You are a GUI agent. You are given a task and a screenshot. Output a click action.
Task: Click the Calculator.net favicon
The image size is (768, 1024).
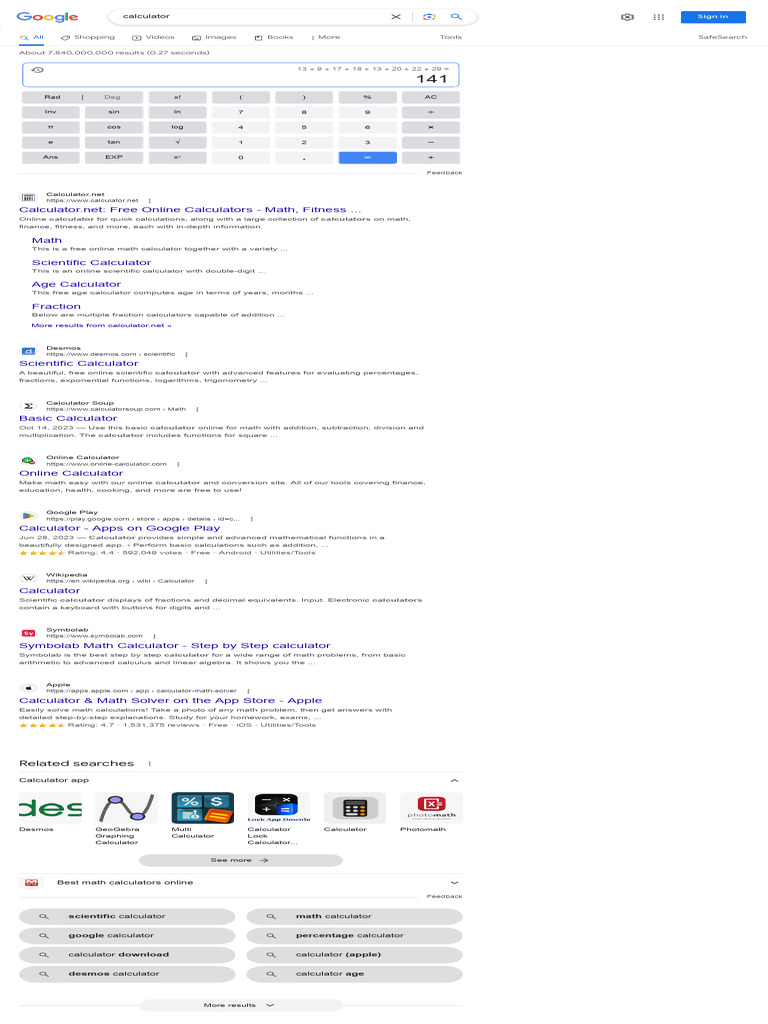28,197
